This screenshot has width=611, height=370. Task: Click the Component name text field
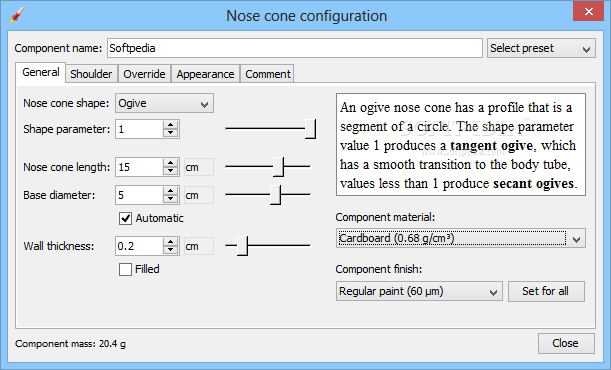[295, 48]
